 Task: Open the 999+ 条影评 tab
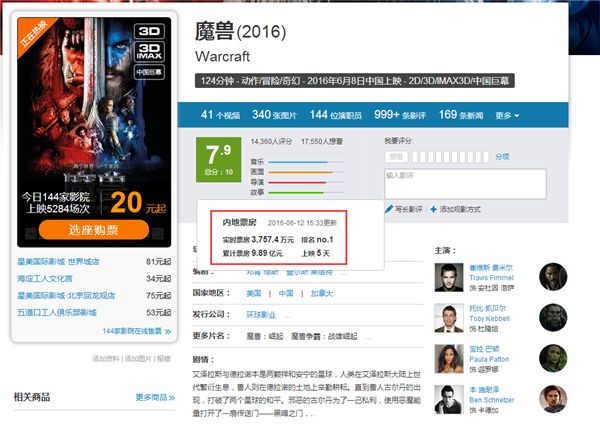click(x=399, y=115)
